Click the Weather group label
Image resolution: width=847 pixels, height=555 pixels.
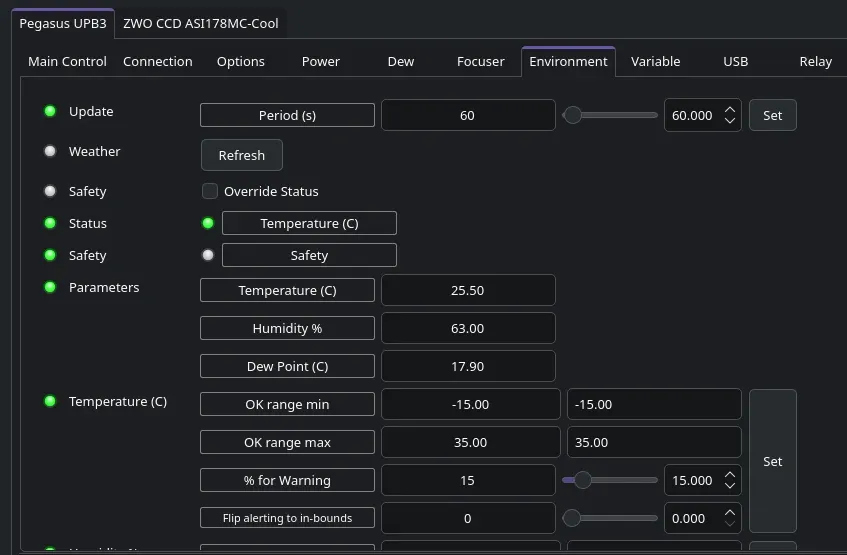95,151
